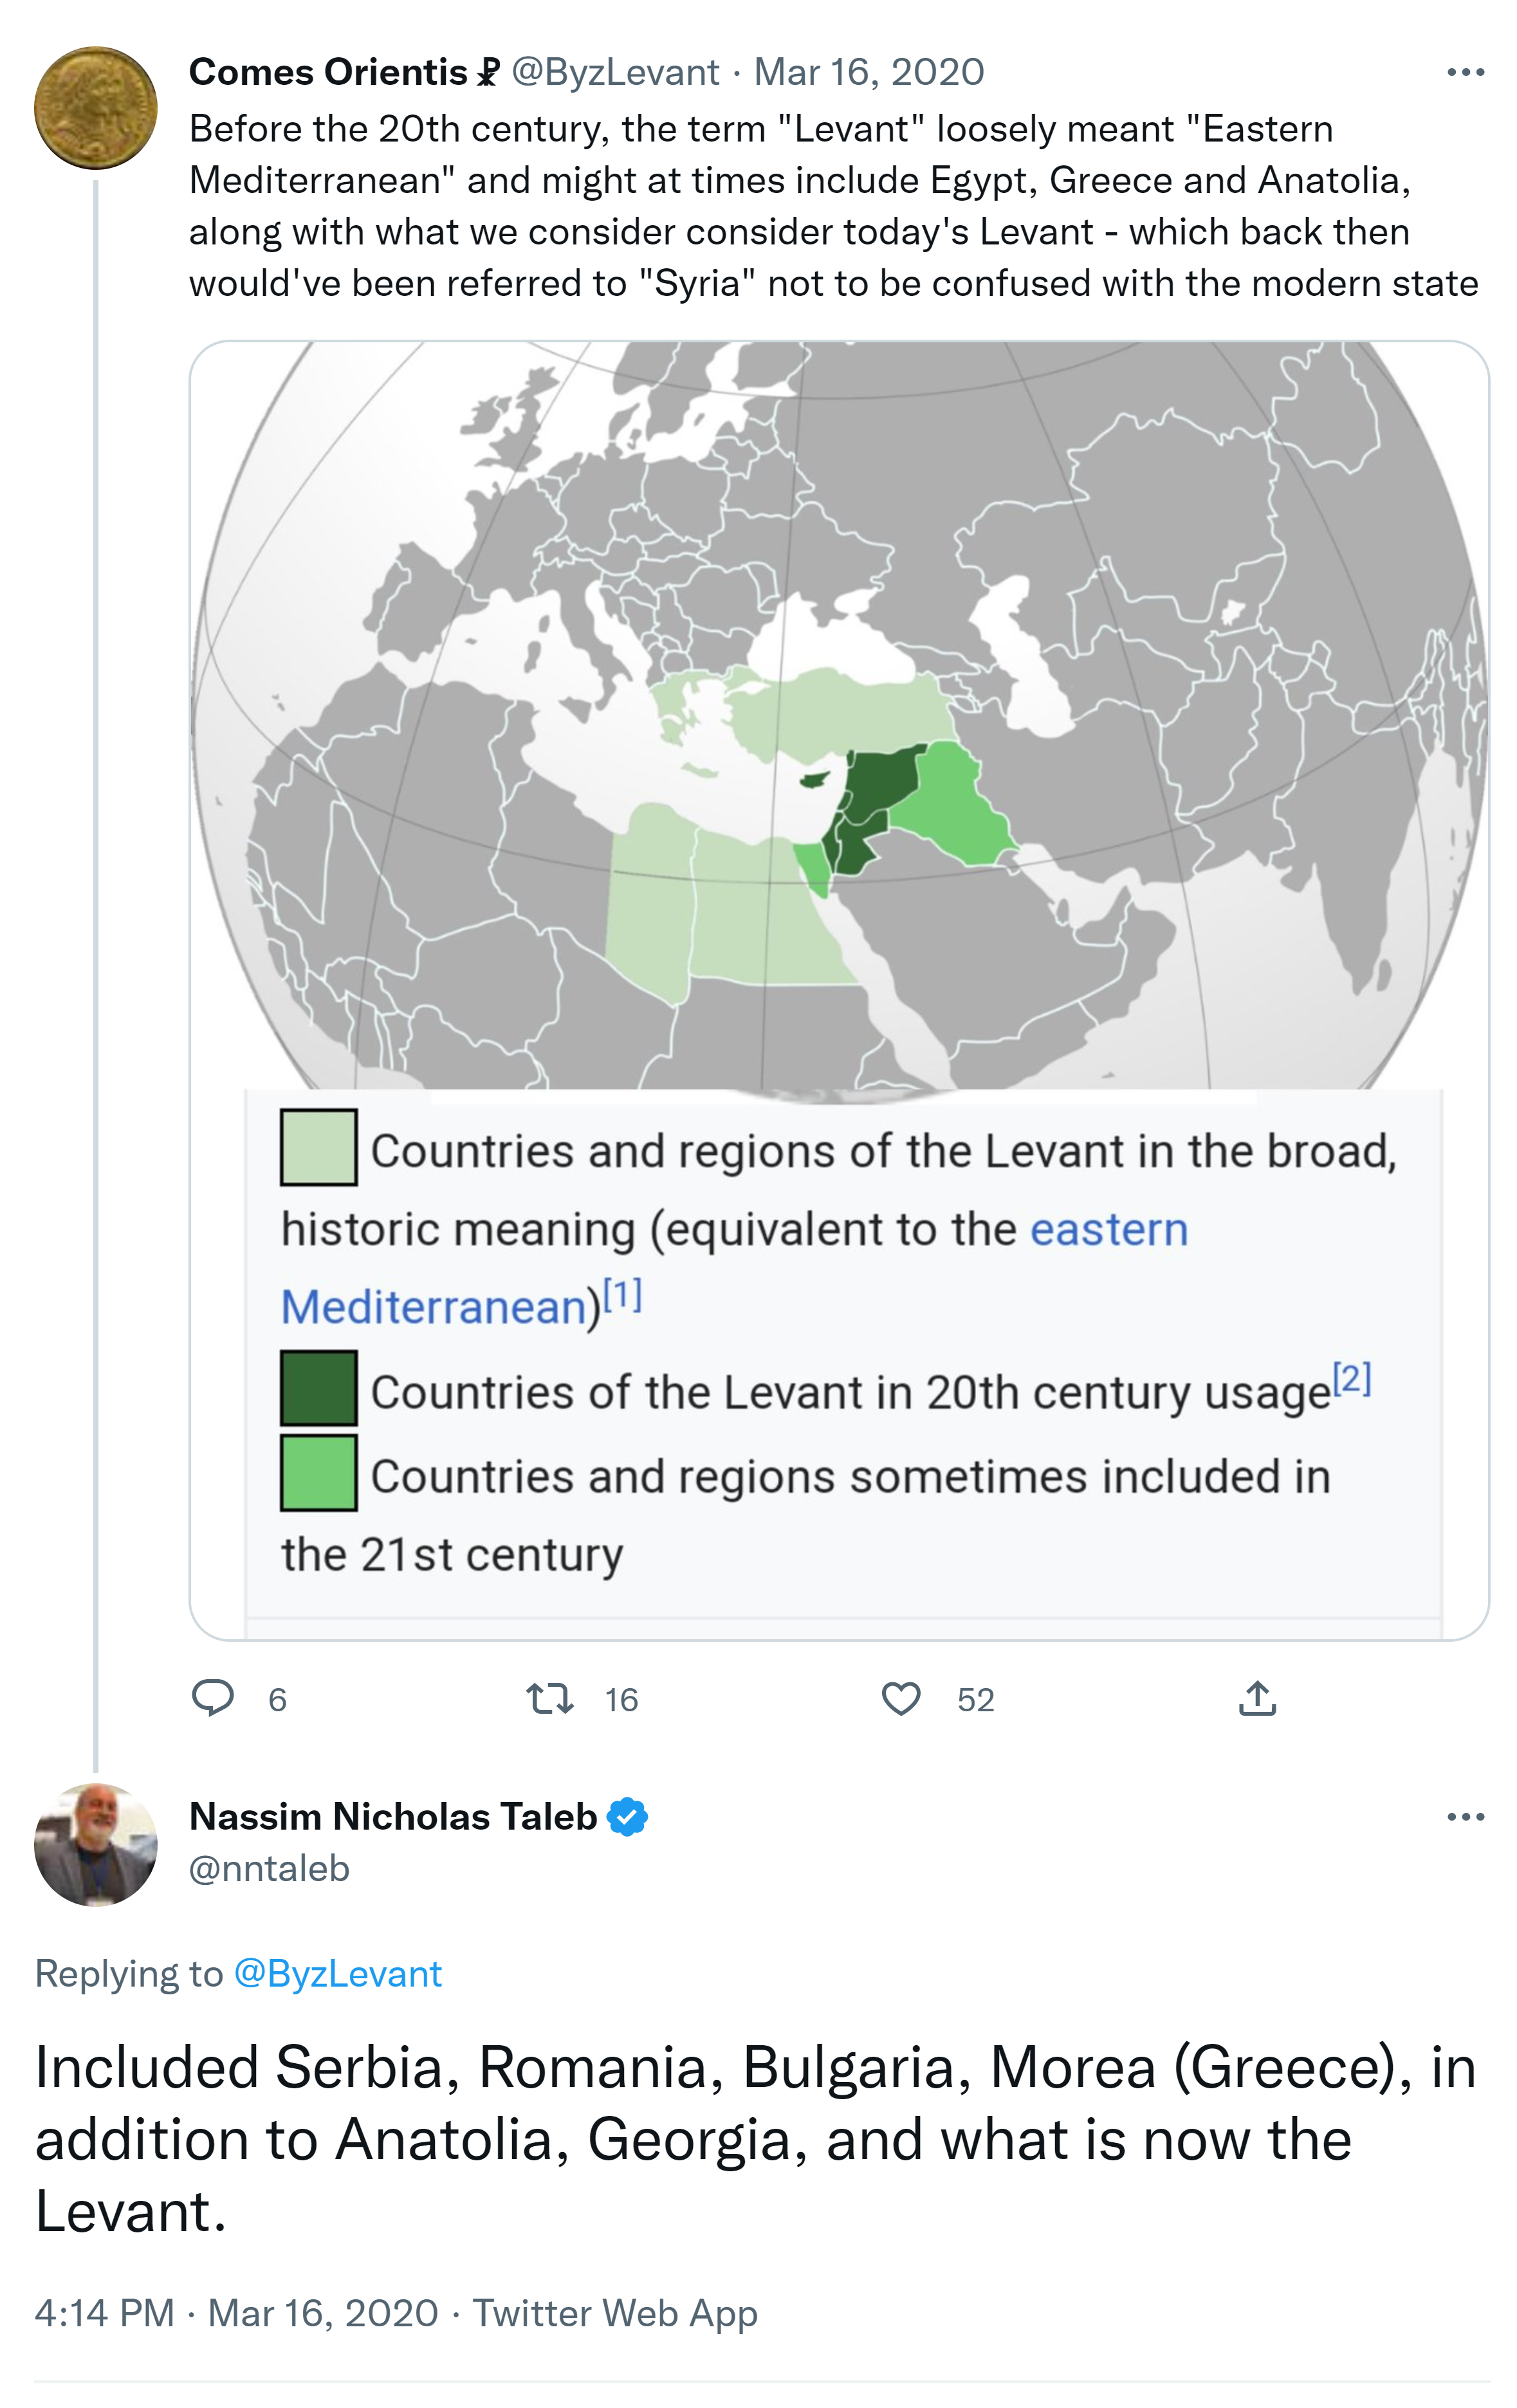Click the Comes Orientis coin avatar

click(x=96, y=108)
